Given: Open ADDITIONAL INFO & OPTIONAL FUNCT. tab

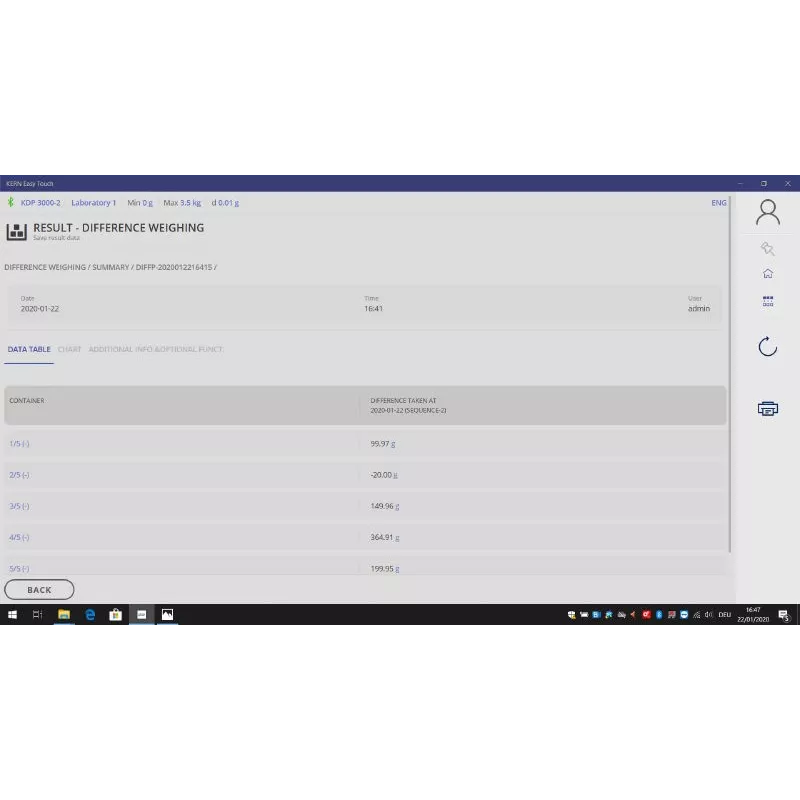Looking at the screenshot, I should [155, 349].
